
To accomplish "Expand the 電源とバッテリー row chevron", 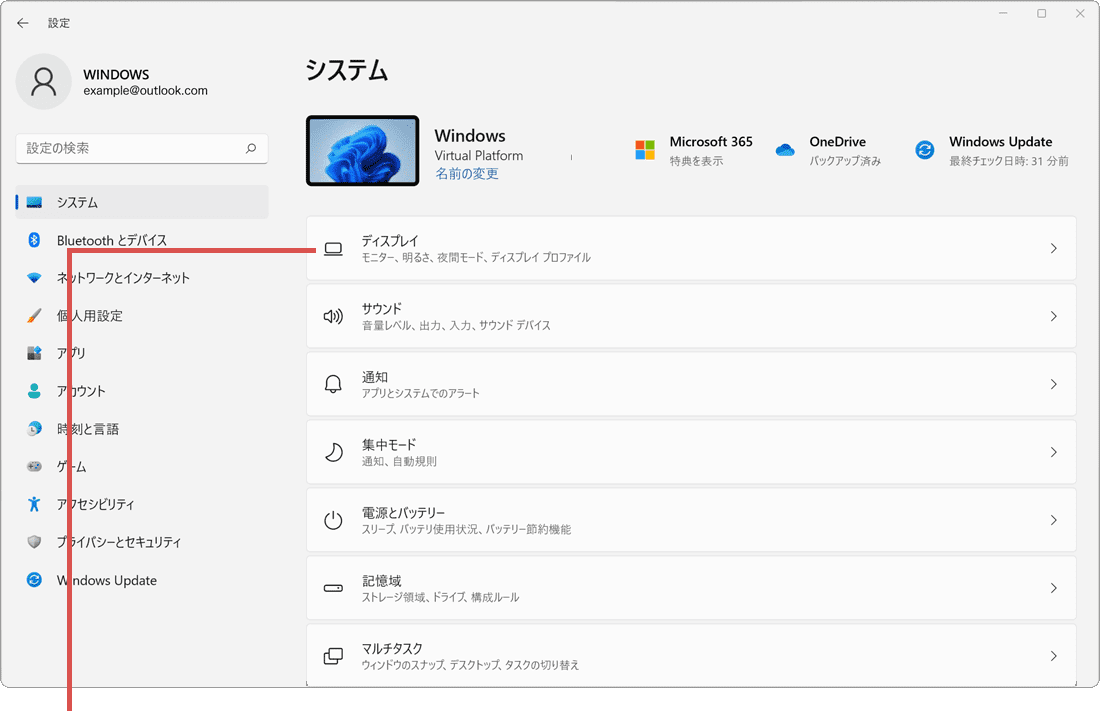I will coord(1053,520).
